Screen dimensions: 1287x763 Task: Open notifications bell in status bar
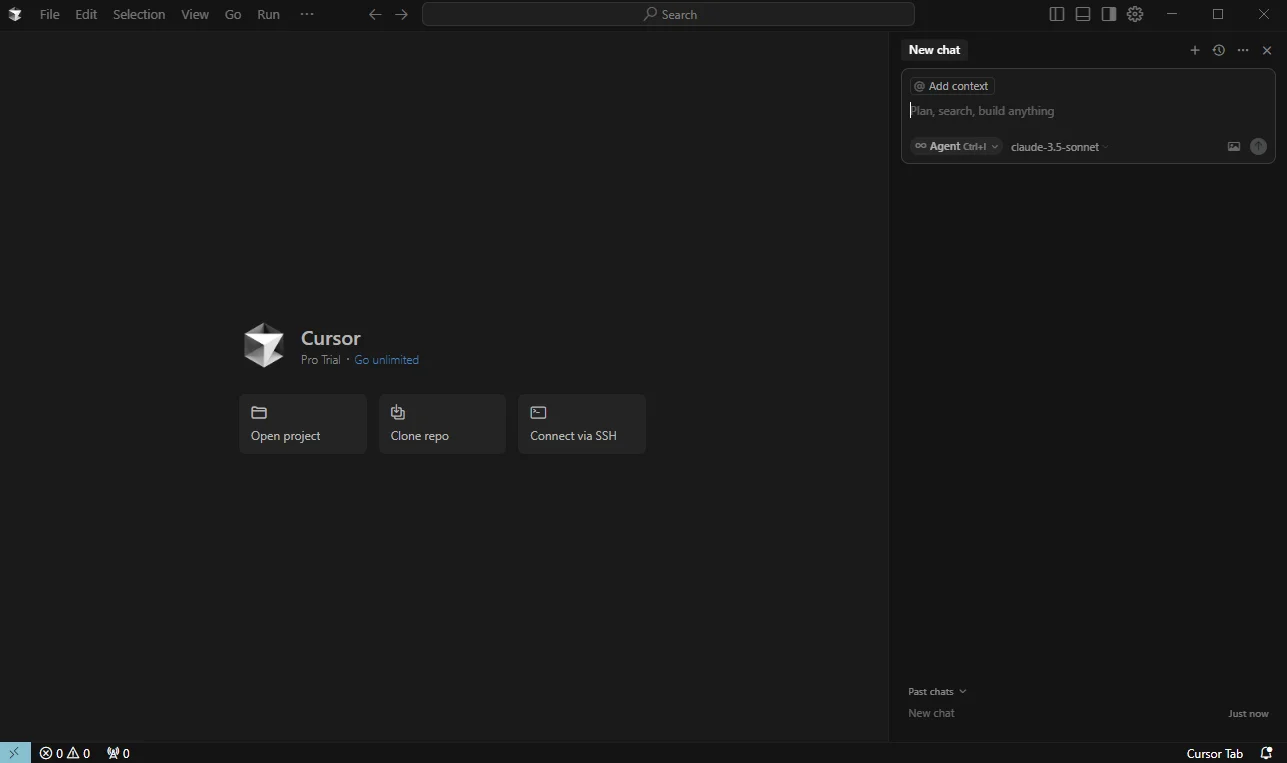point(1266,753)
